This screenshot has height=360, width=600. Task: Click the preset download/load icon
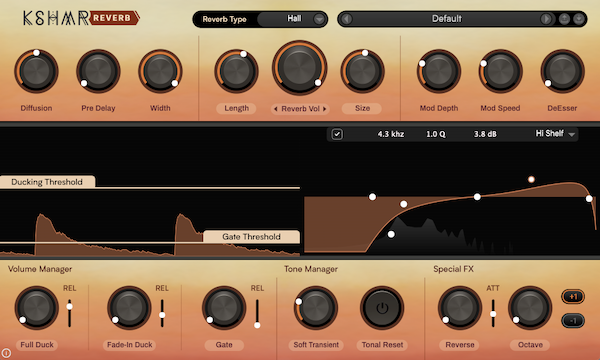(579, 19)
